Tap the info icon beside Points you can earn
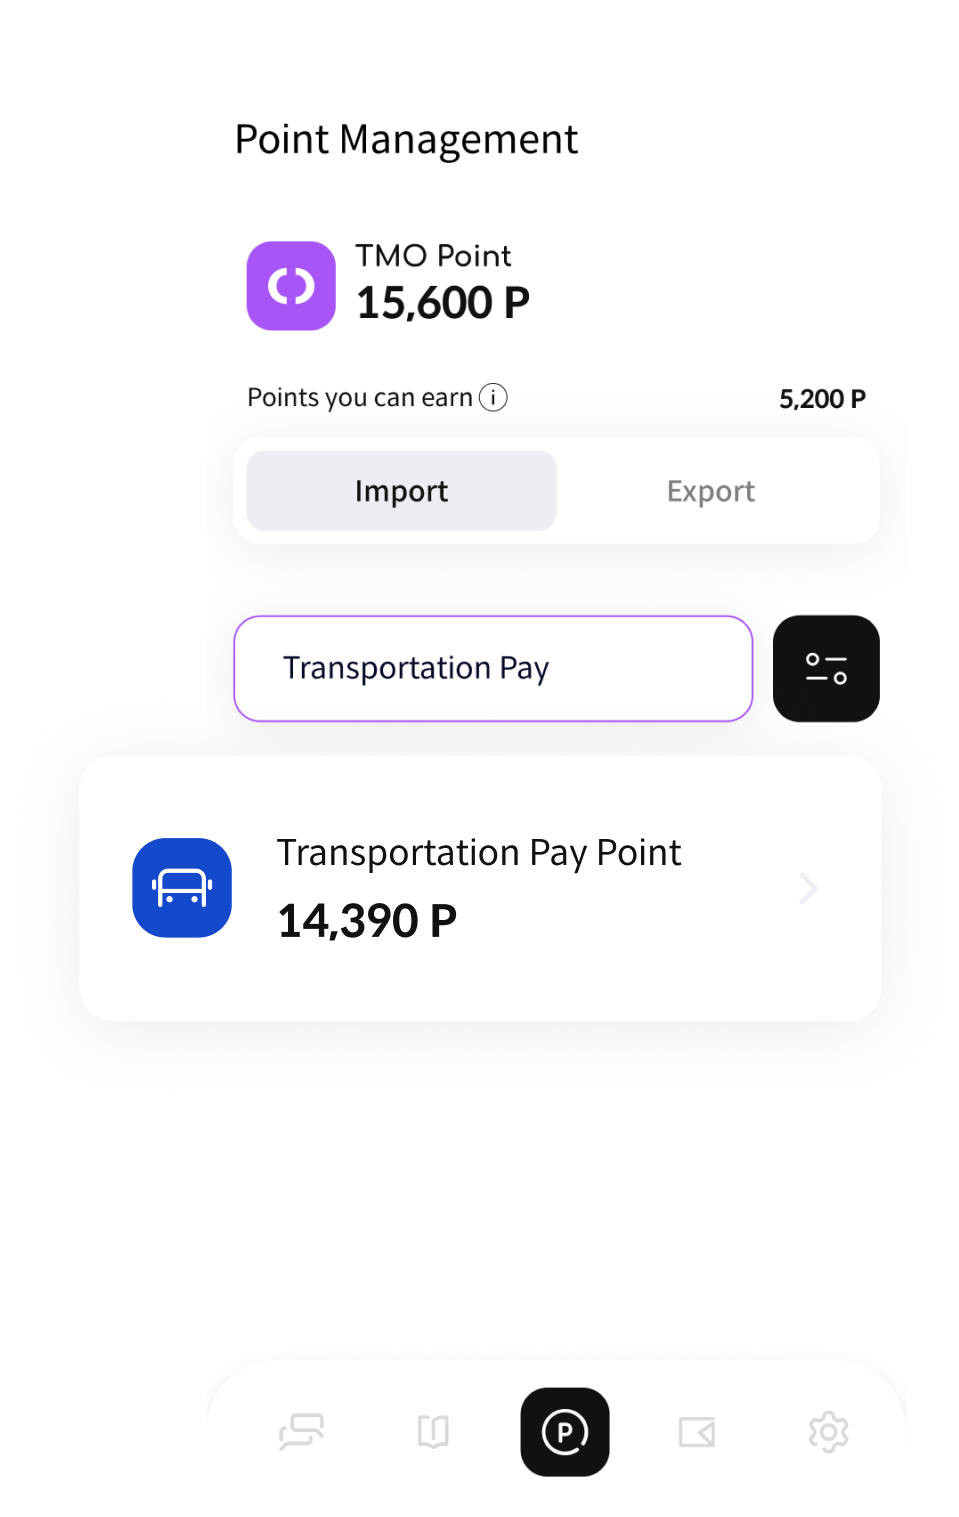The image size is (959, 1517). [493, 398]
